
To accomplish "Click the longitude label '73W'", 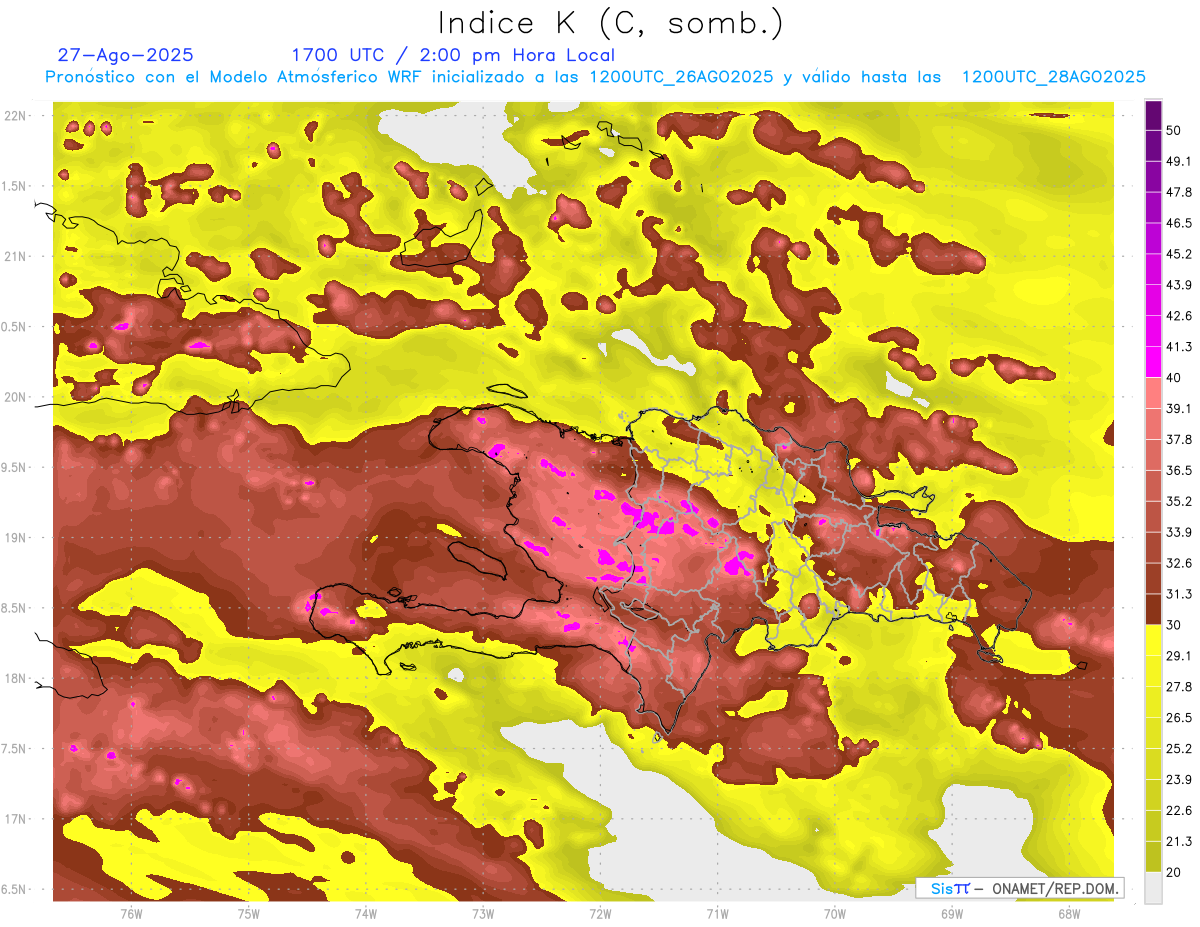I will pos(483,914).
